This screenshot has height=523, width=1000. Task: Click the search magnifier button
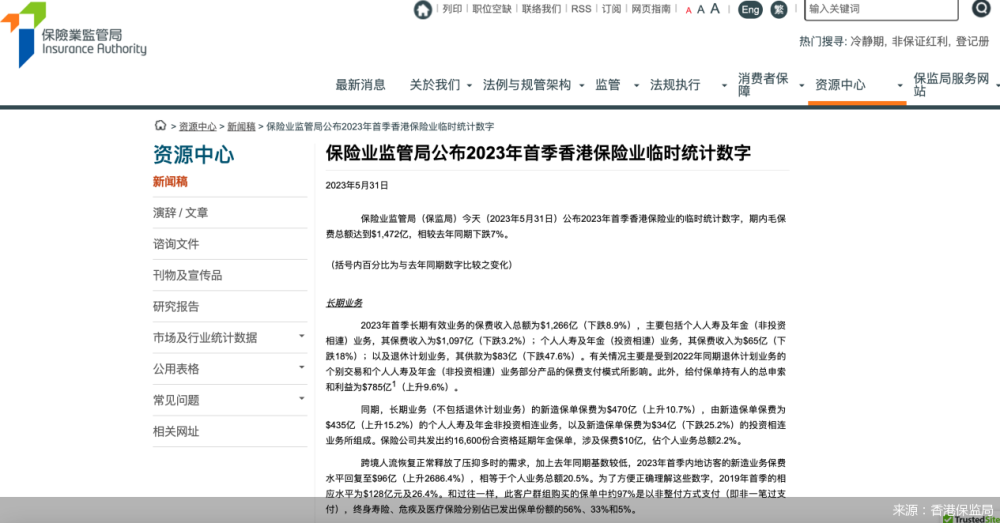pyautogui.click(x=981, y=9)
